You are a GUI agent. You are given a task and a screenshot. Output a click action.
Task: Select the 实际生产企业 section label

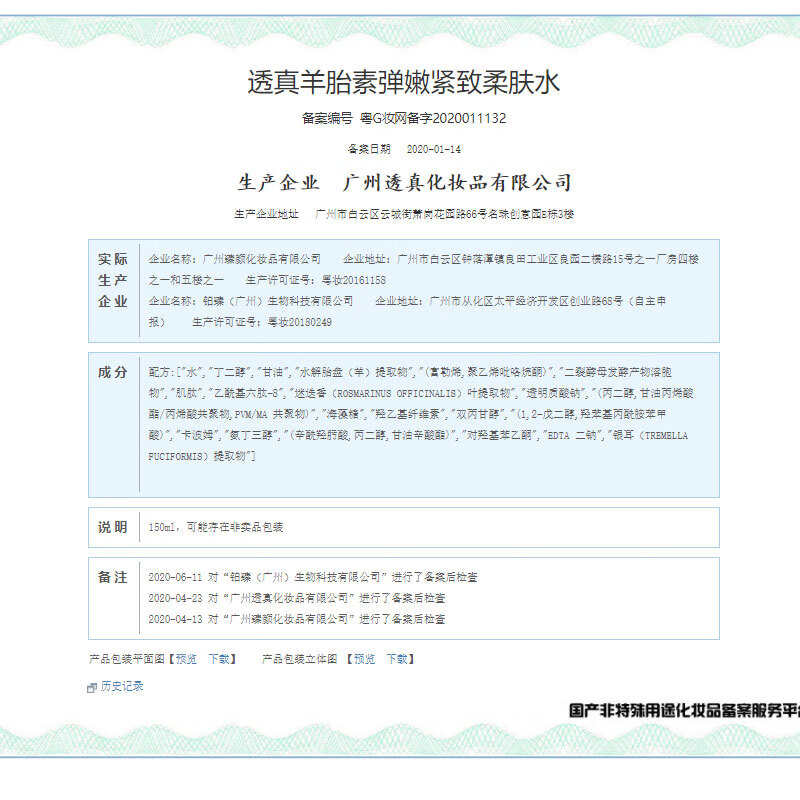tap(113, 280)
